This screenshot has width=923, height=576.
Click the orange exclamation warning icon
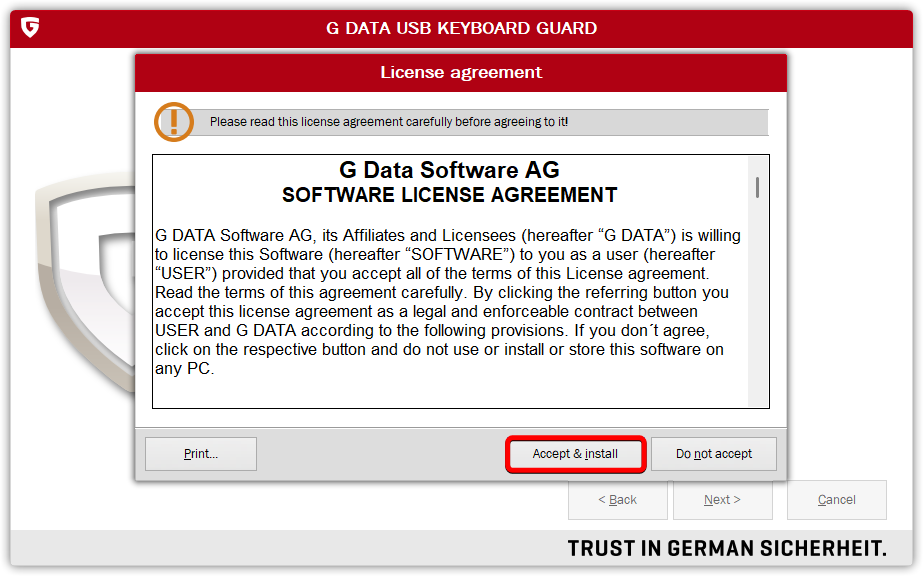(174, 122)
